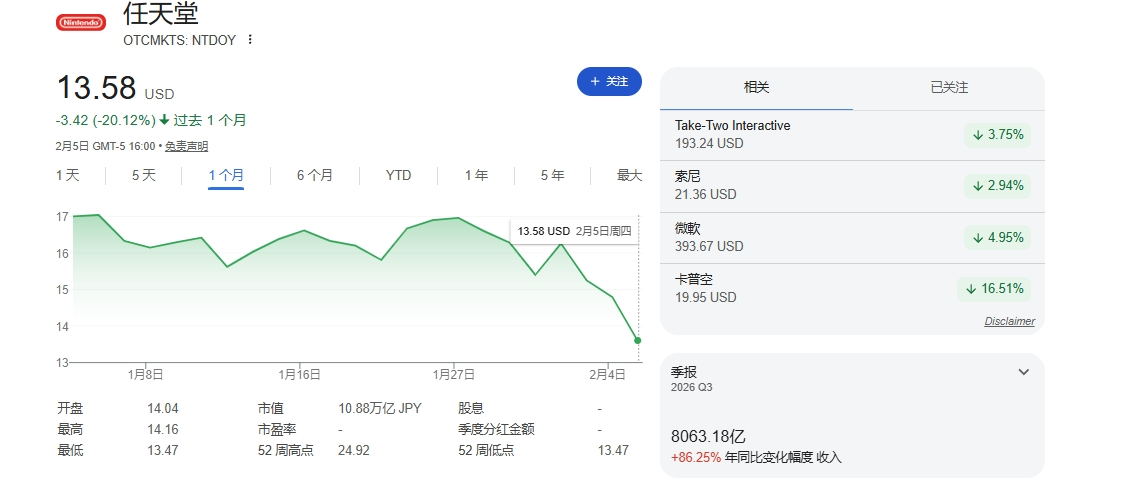Expand the 季报 quarterly report panel
This screenshot has width=1124, height=493.
click(1023, 372)
